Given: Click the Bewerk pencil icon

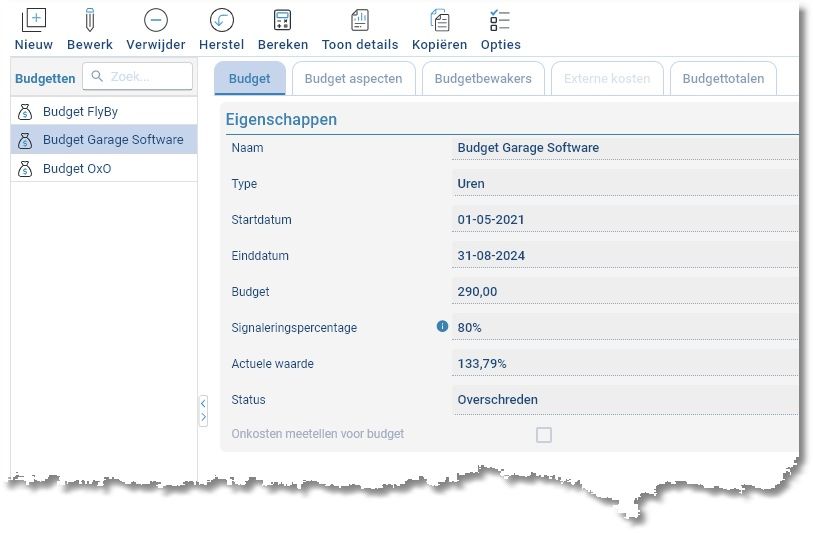Looking at the screenshot, I should click(x=90, y=20).
